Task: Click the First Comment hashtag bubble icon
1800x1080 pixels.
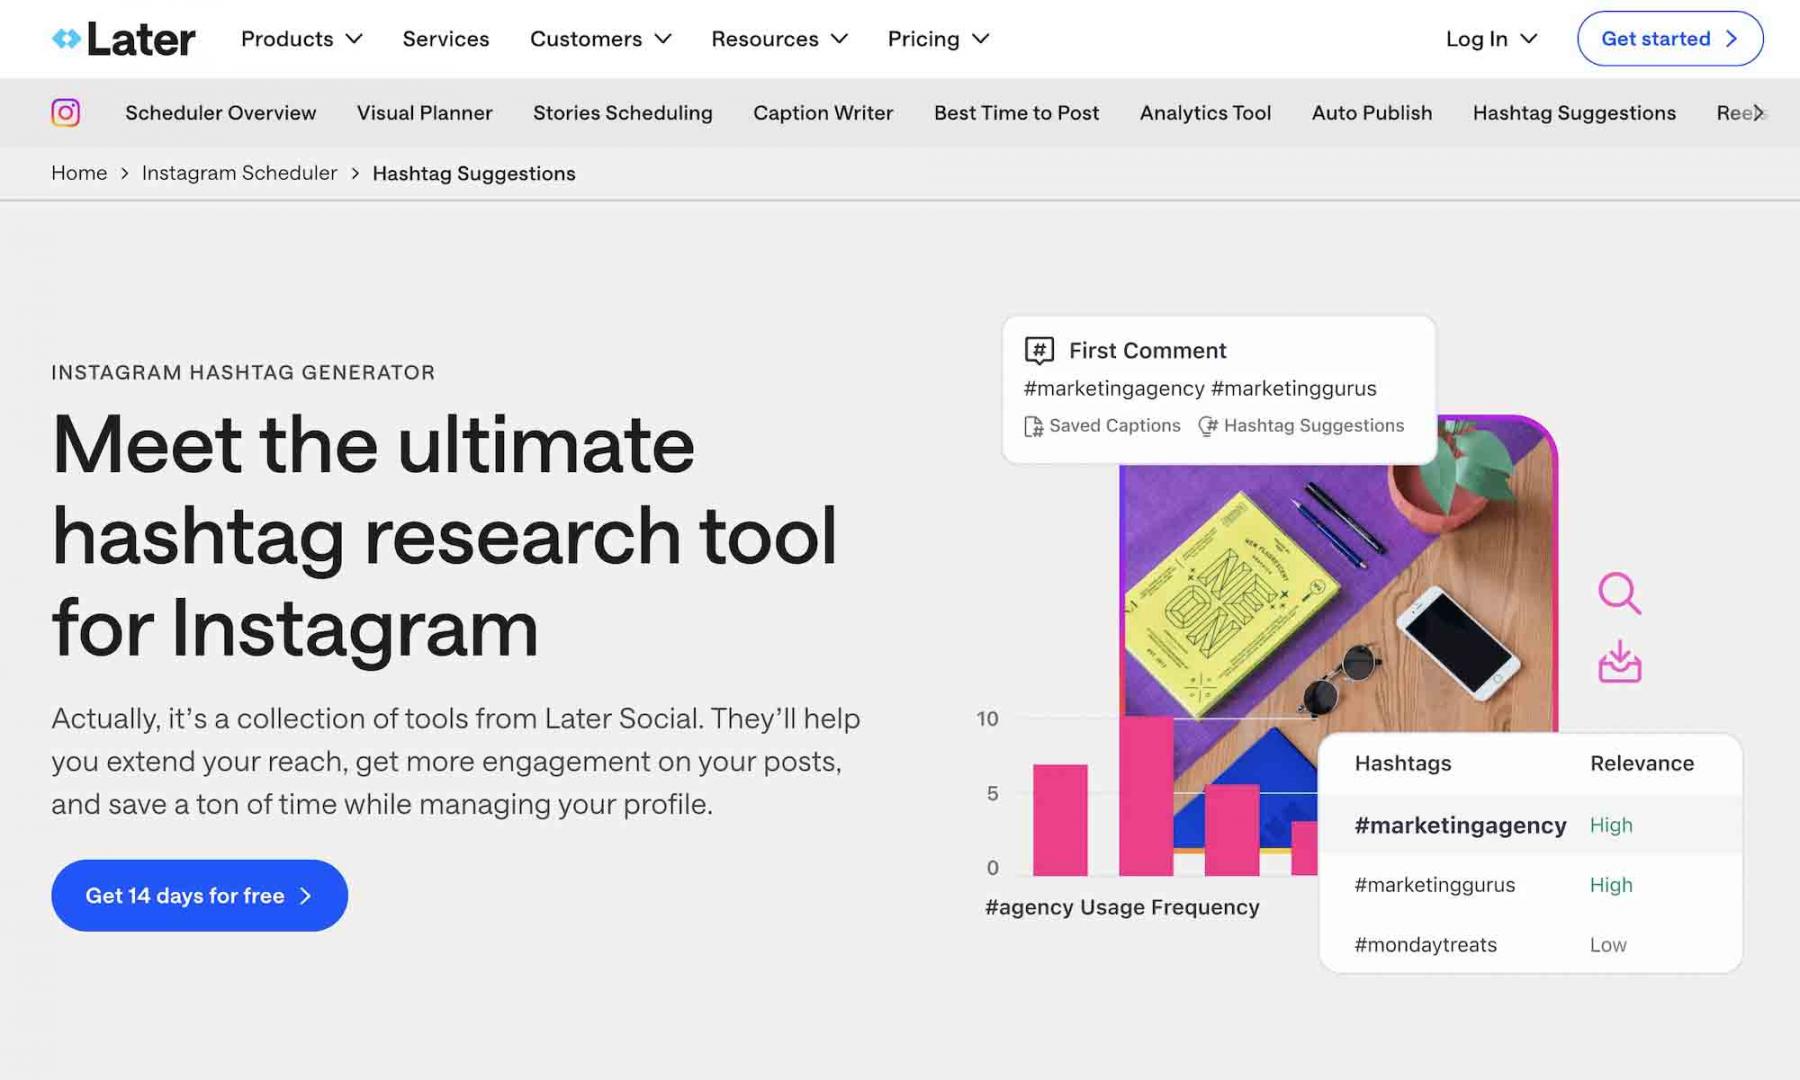Action: (x=1039, y=351)
